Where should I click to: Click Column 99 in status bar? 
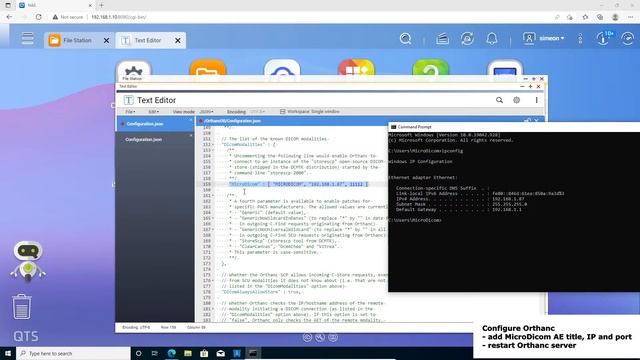point(196,327)
